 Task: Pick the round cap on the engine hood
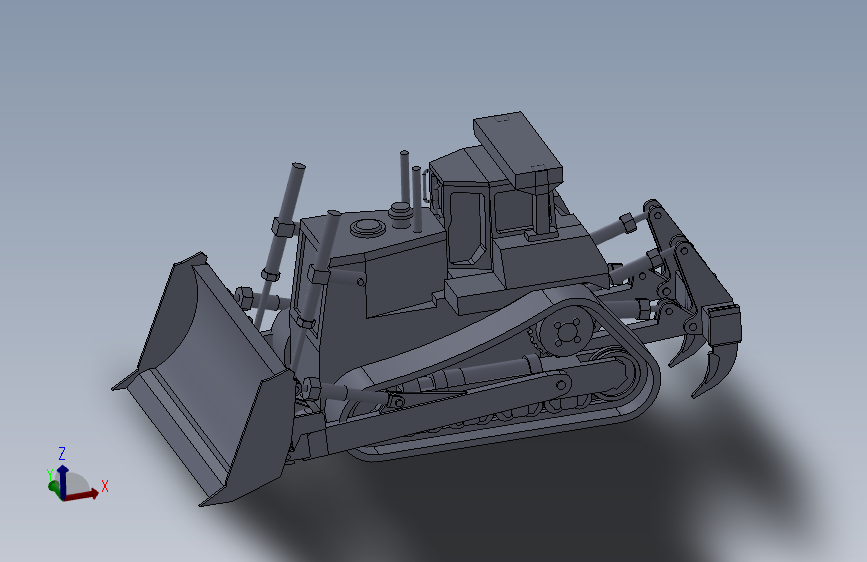pyautogui.click(x=367, y=227)
